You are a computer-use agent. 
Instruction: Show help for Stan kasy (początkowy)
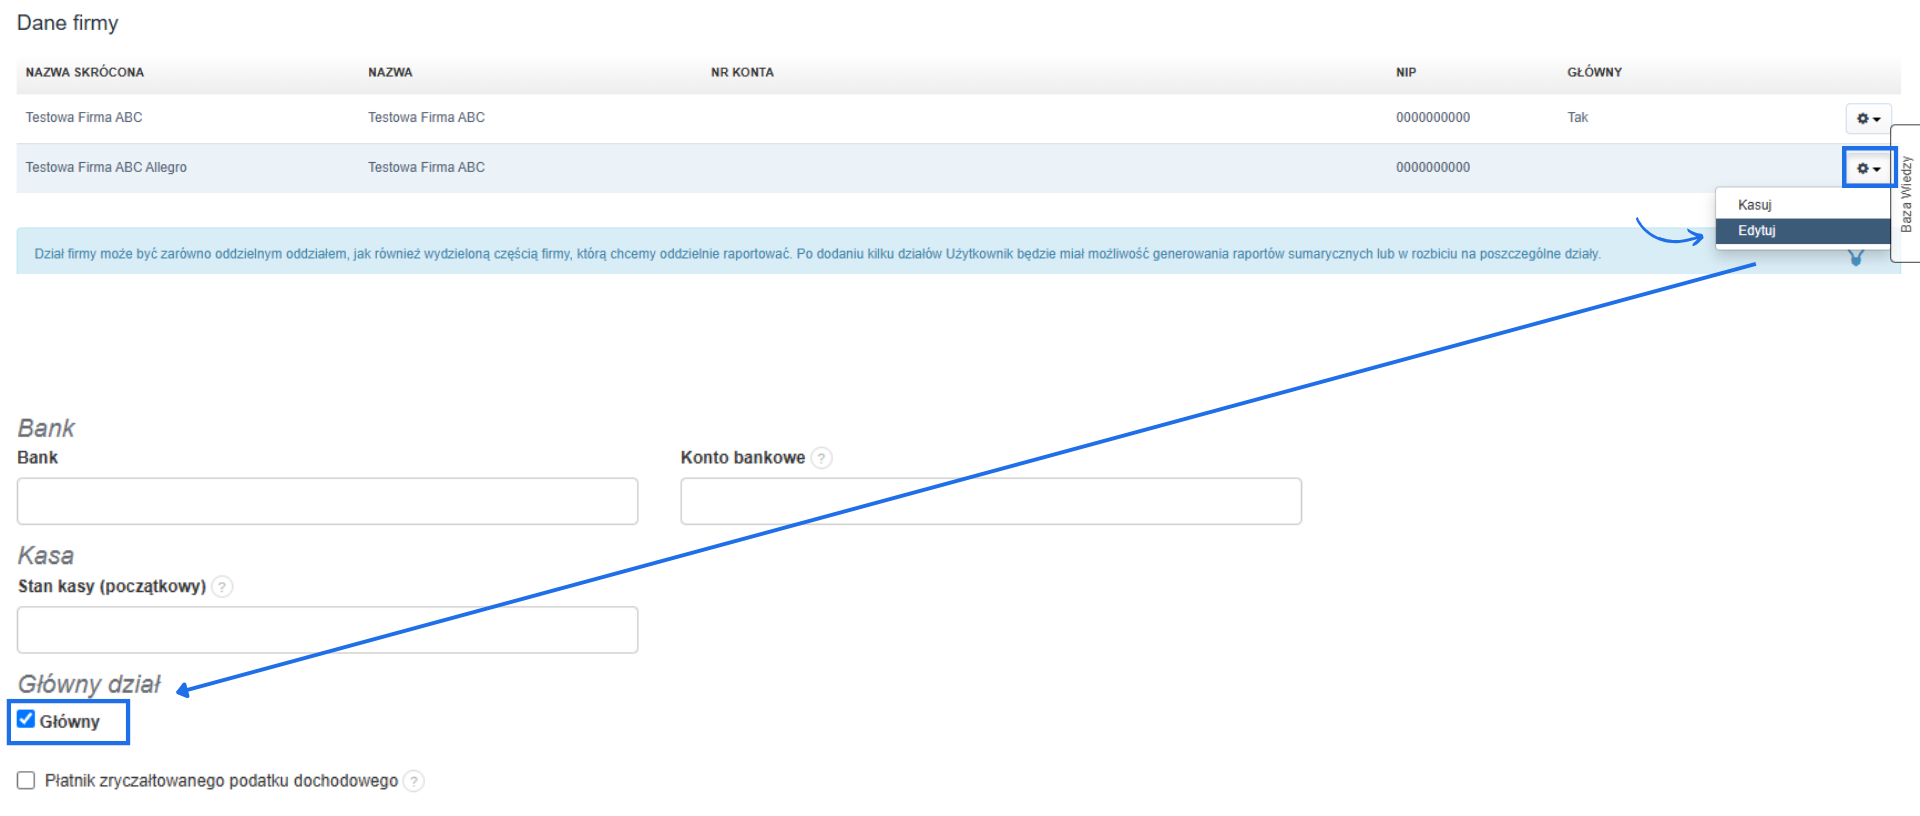(x=222, y=587)
